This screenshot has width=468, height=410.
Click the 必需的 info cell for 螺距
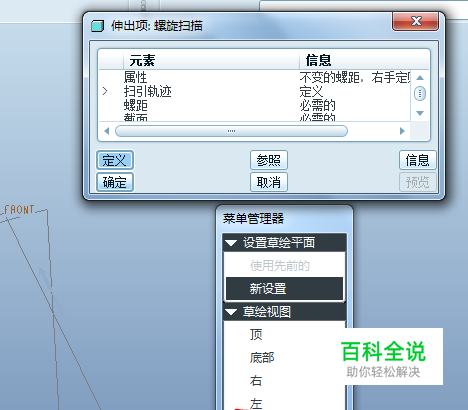pyautogui.click(x=317, y=106)
